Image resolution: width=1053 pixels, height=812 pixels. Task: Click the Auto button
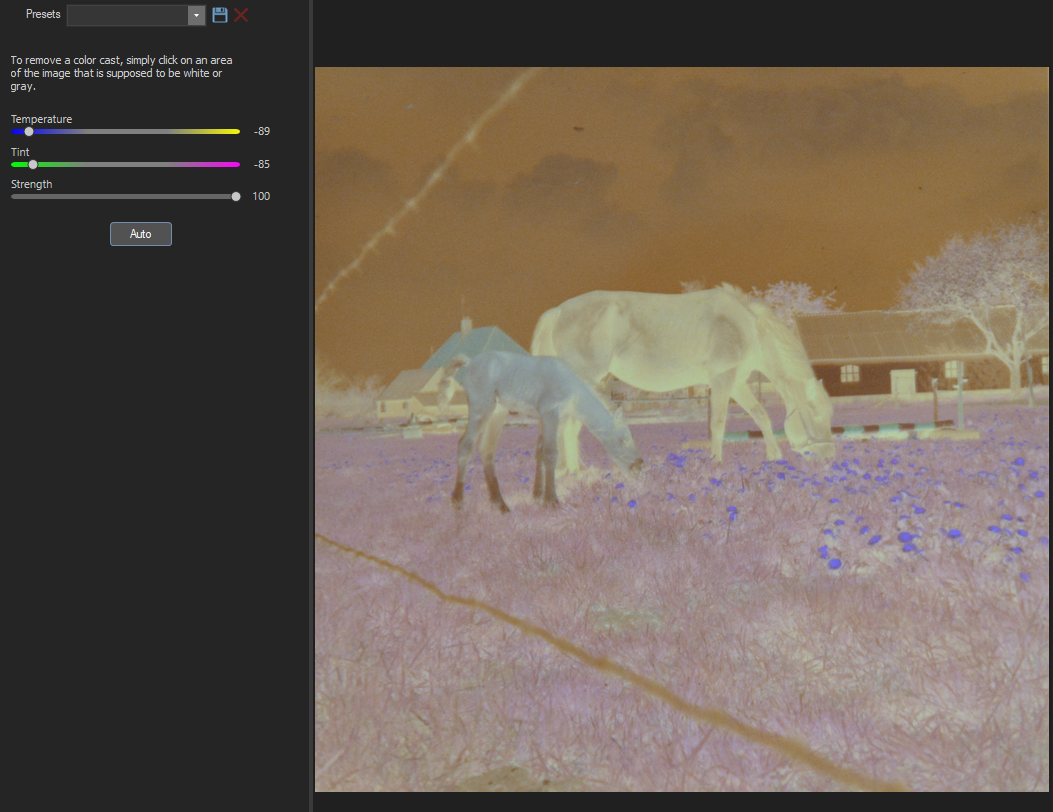point(141,234)
